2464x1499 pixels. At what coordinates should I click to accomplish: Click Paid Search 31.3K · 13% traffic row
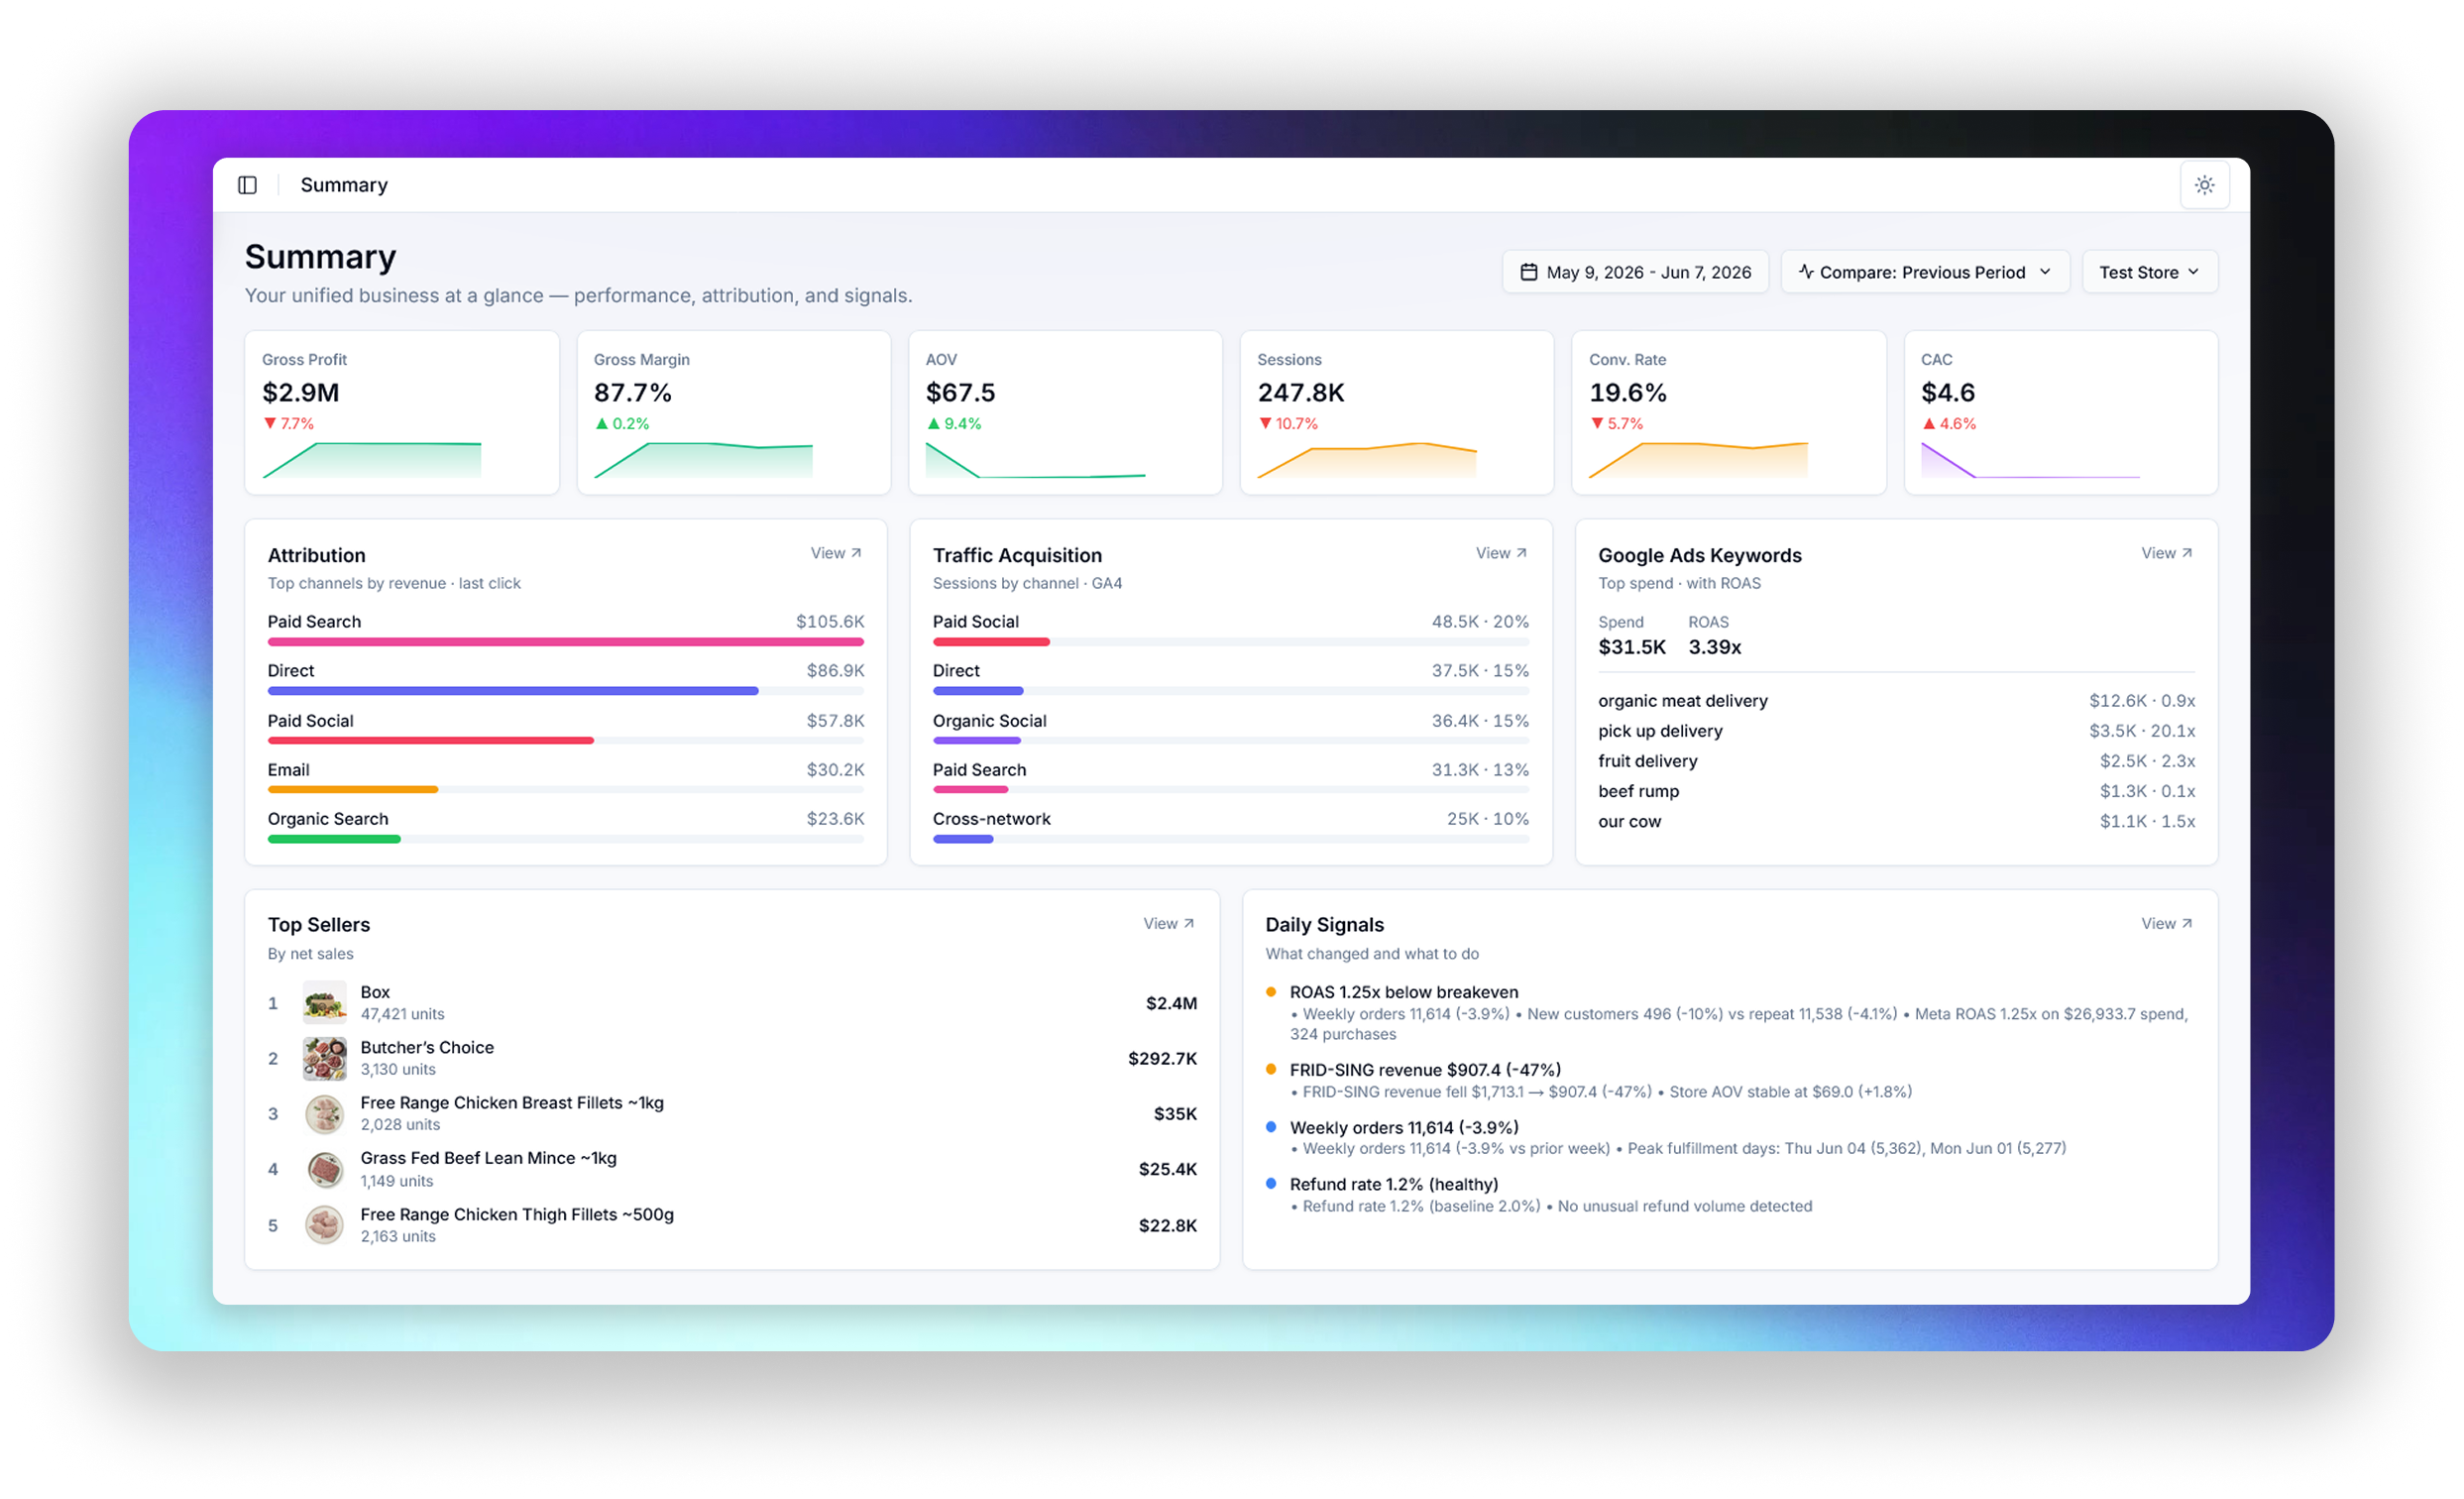[x=1230, y=778]
